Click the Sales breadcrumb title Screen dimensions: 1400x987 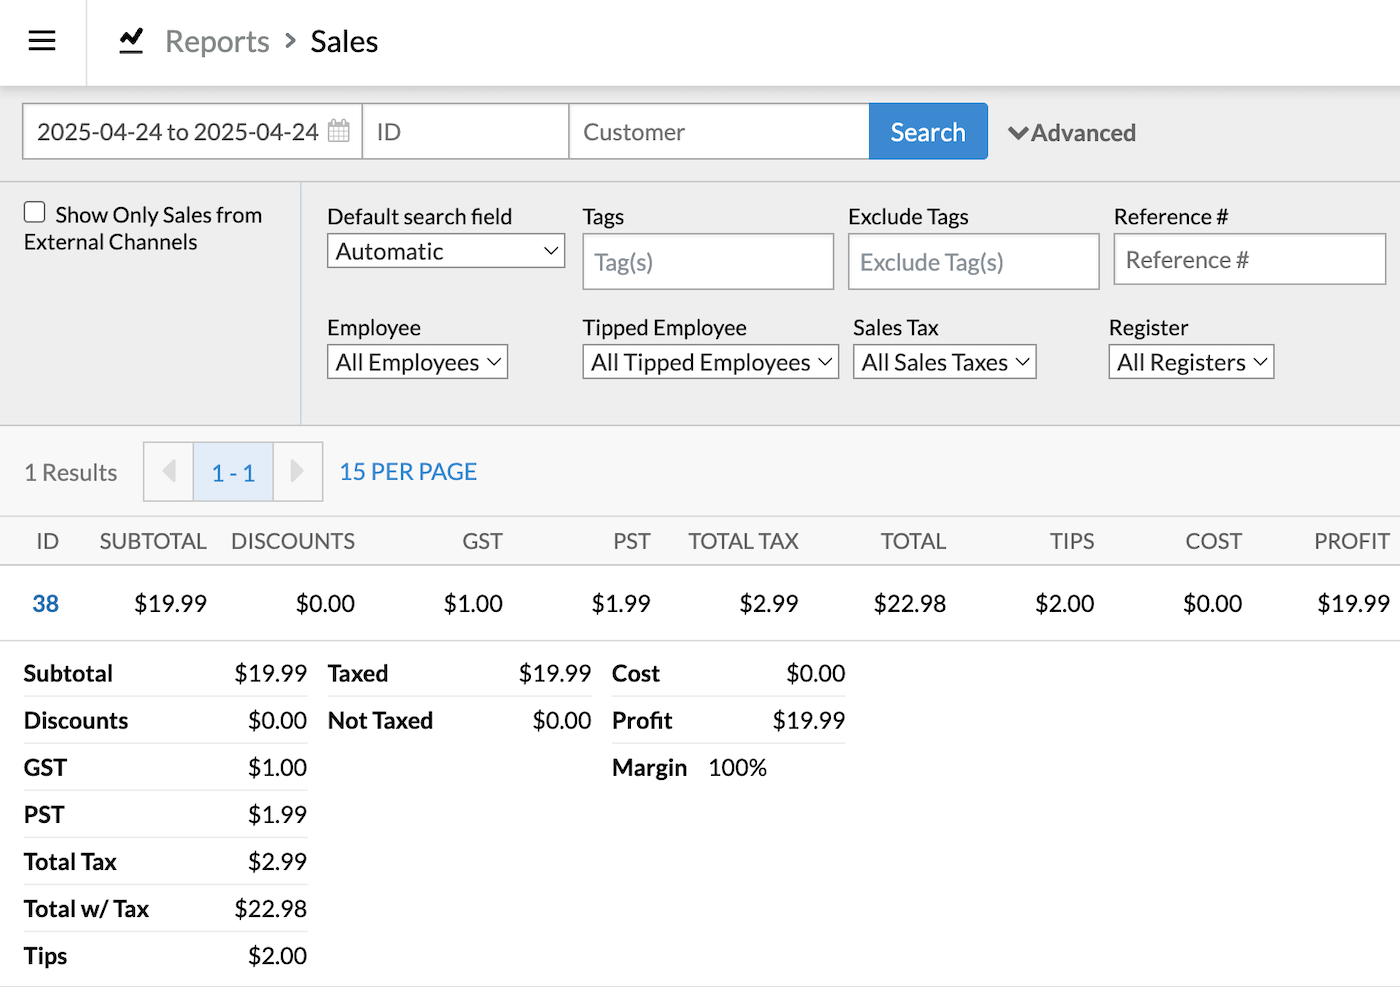(x=344, y=41)
